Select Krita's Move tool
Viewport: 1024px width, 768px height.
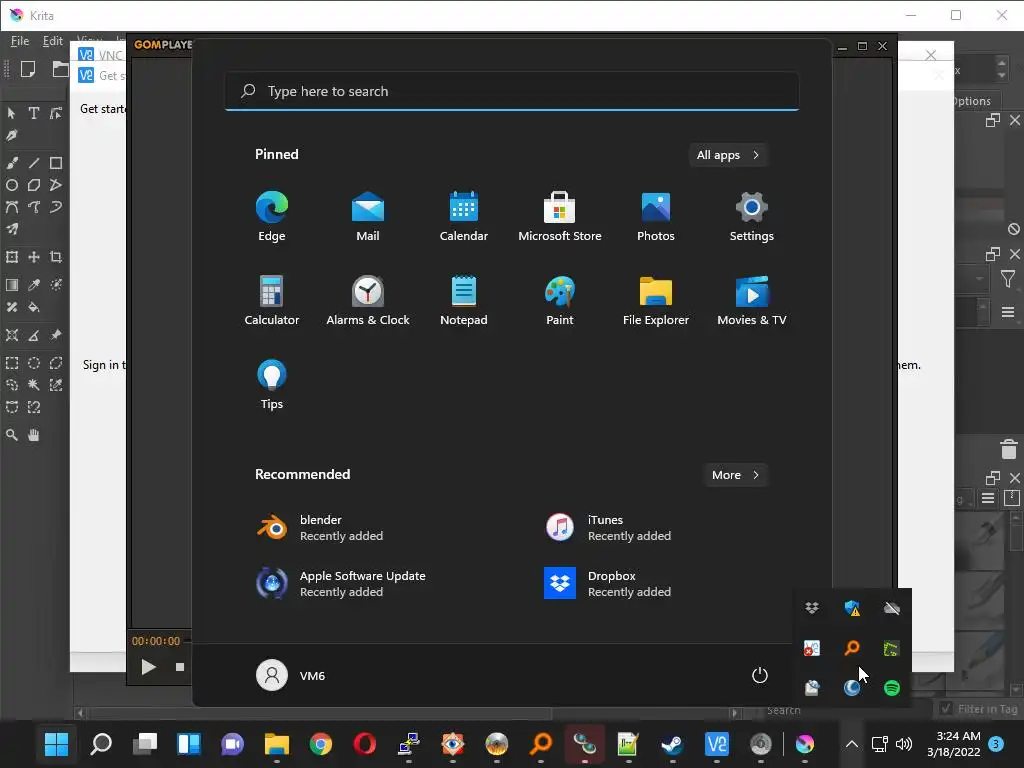tap(34, 257)
